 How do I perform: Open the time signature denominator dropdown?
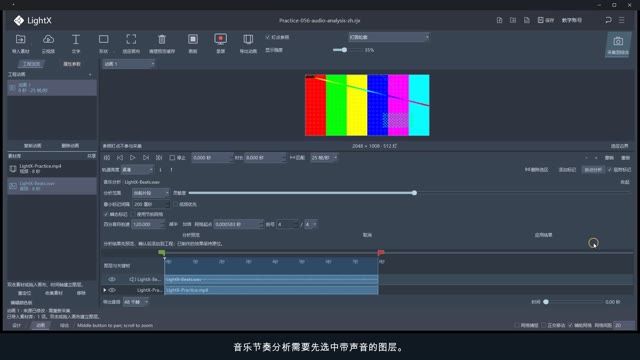pos(311,224)
